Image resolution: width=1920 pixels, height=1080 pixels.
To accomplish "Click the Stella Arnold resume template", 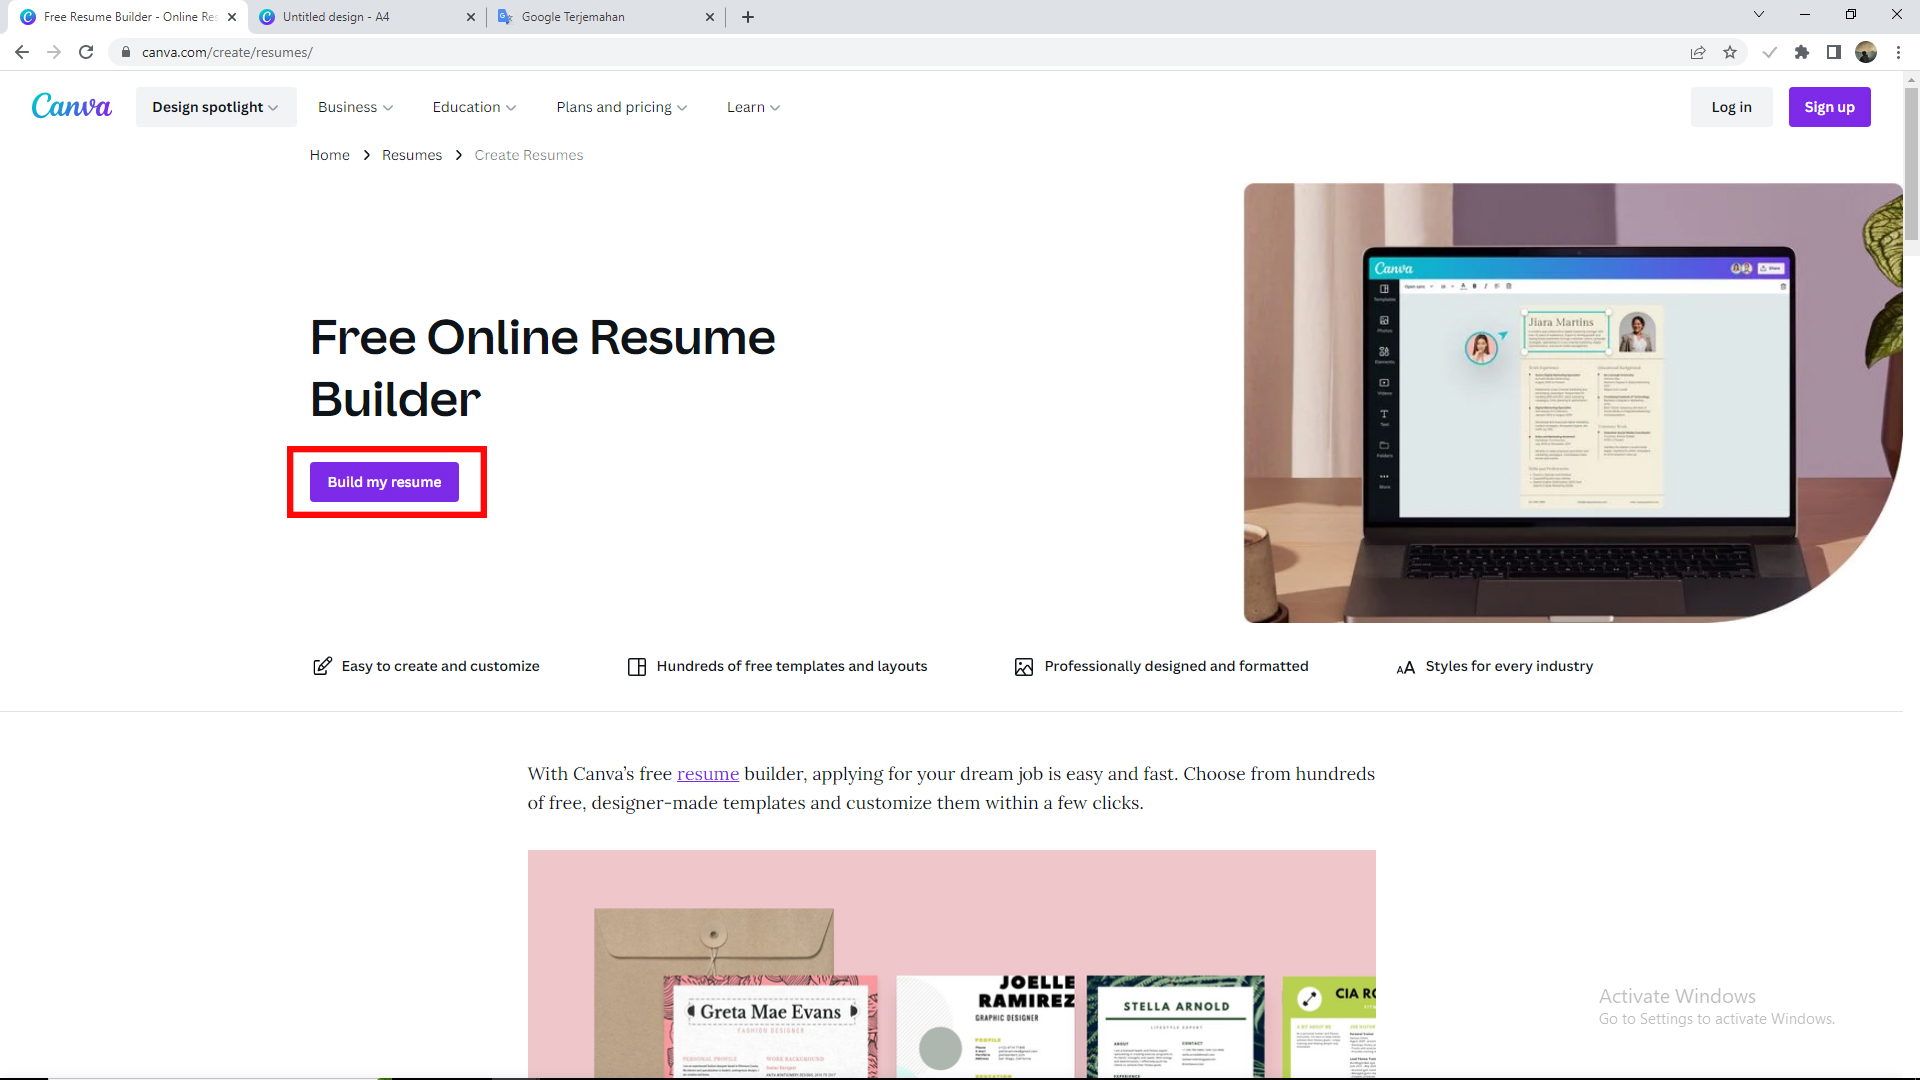I will (x=1175, y=1026).
